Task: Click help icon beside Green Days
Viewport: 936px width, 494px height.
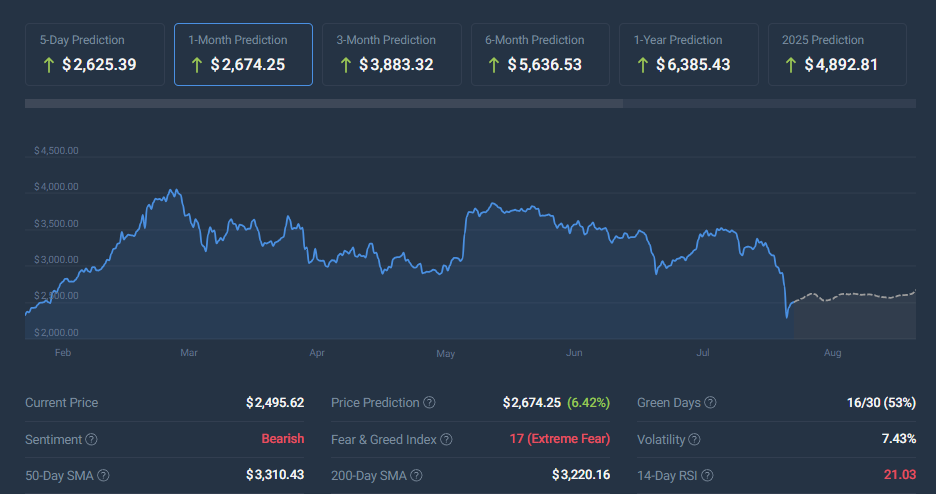Action: tap(710, 403)
